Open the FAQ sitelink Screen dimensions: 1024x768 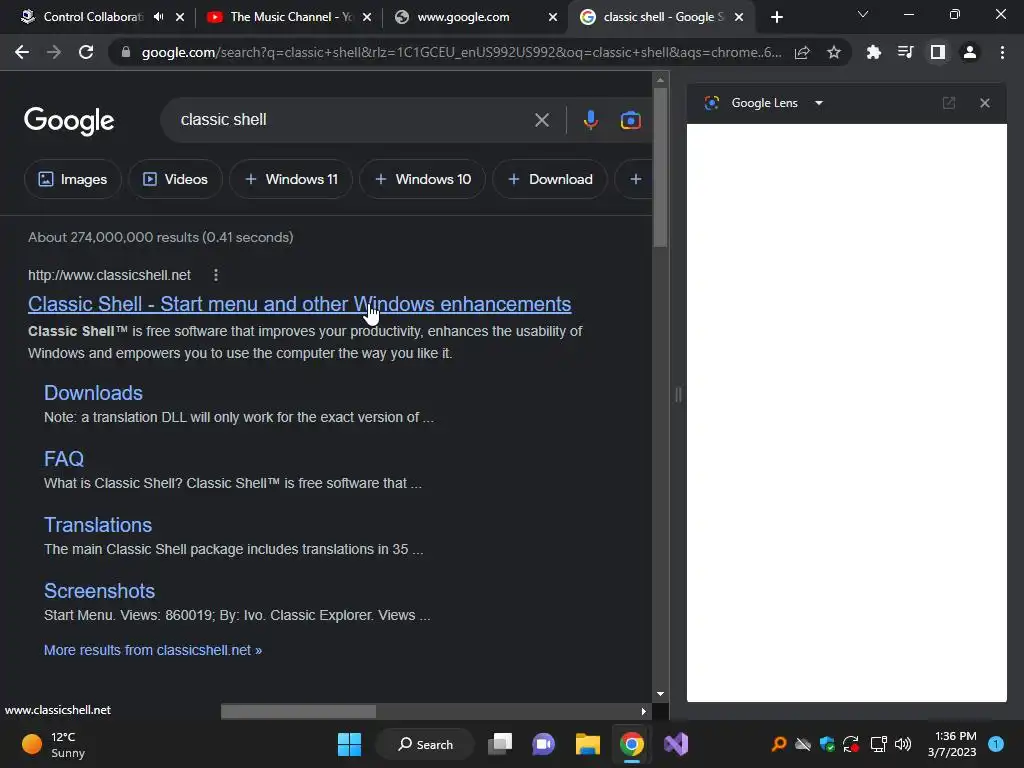(64, 458)
